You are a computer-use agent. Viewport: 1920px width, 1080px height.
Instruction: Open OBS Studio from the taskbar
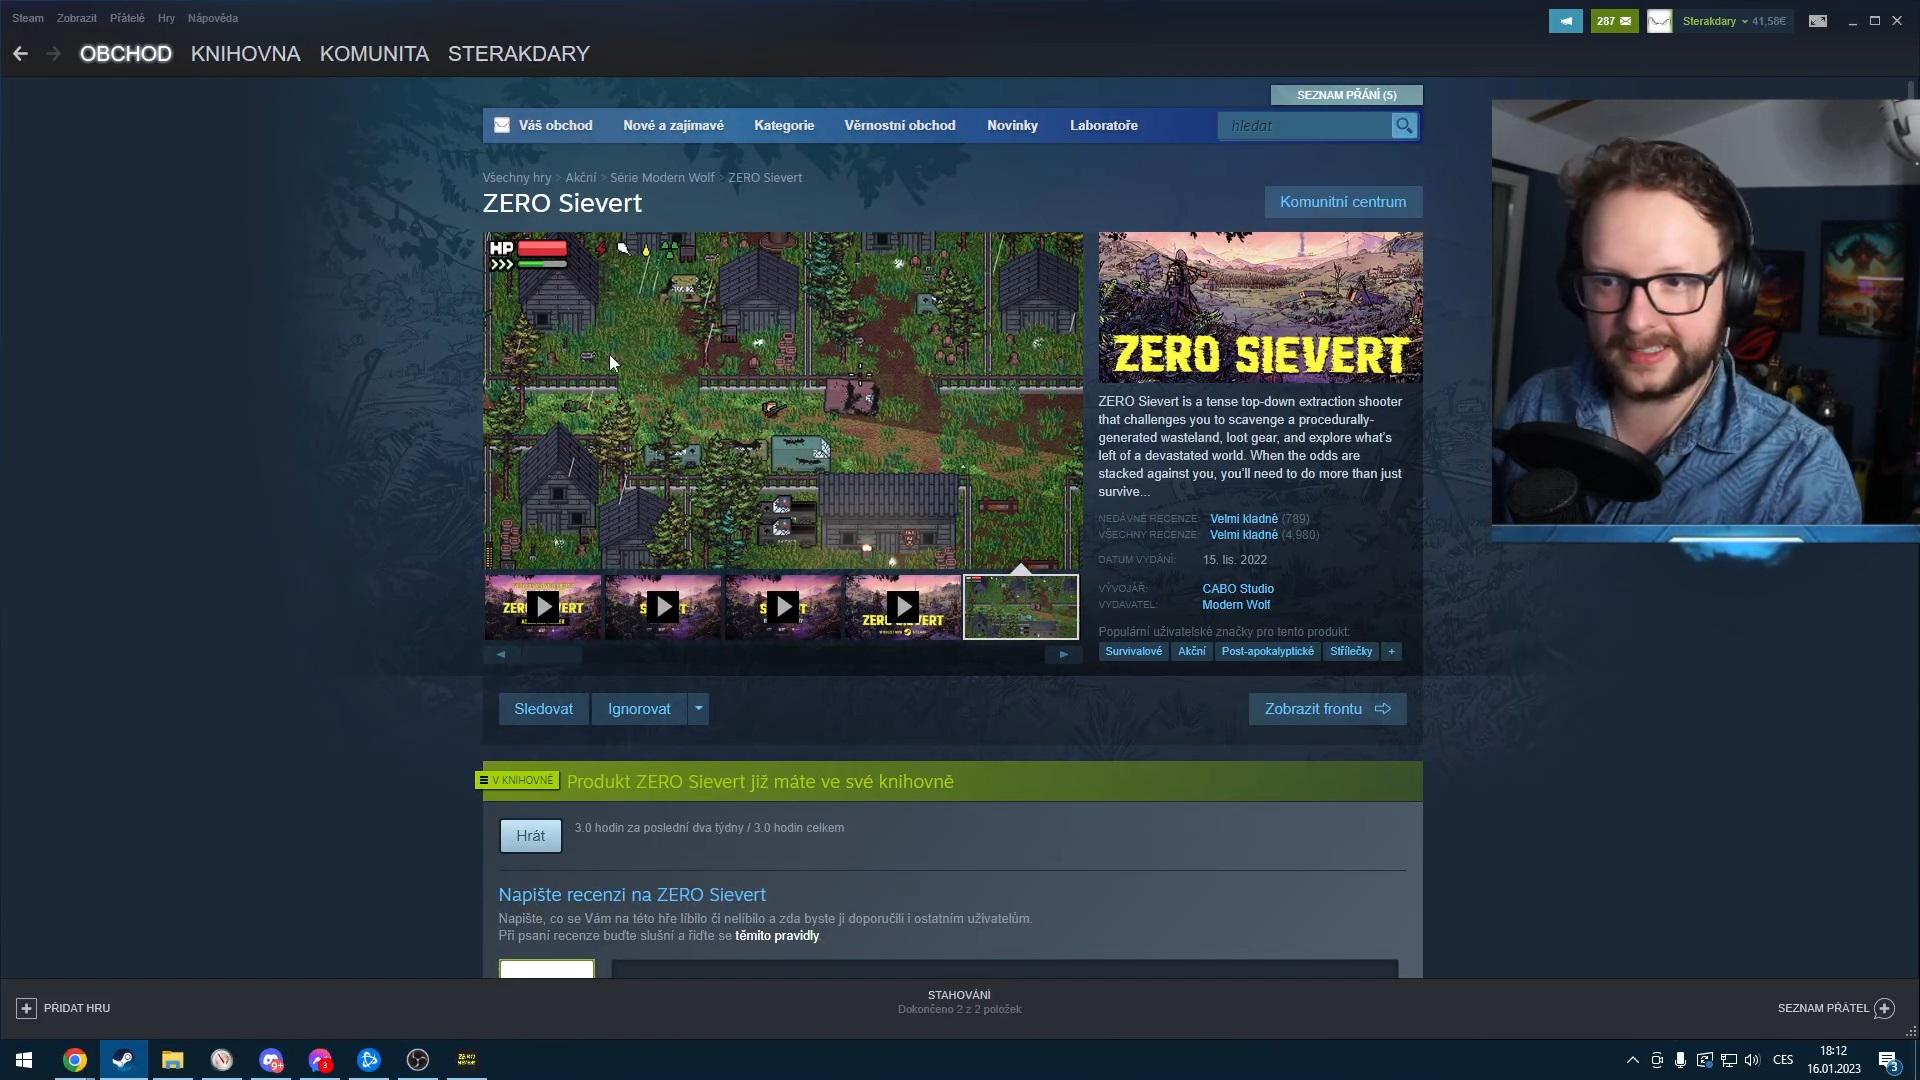(x=418, y=1060)
